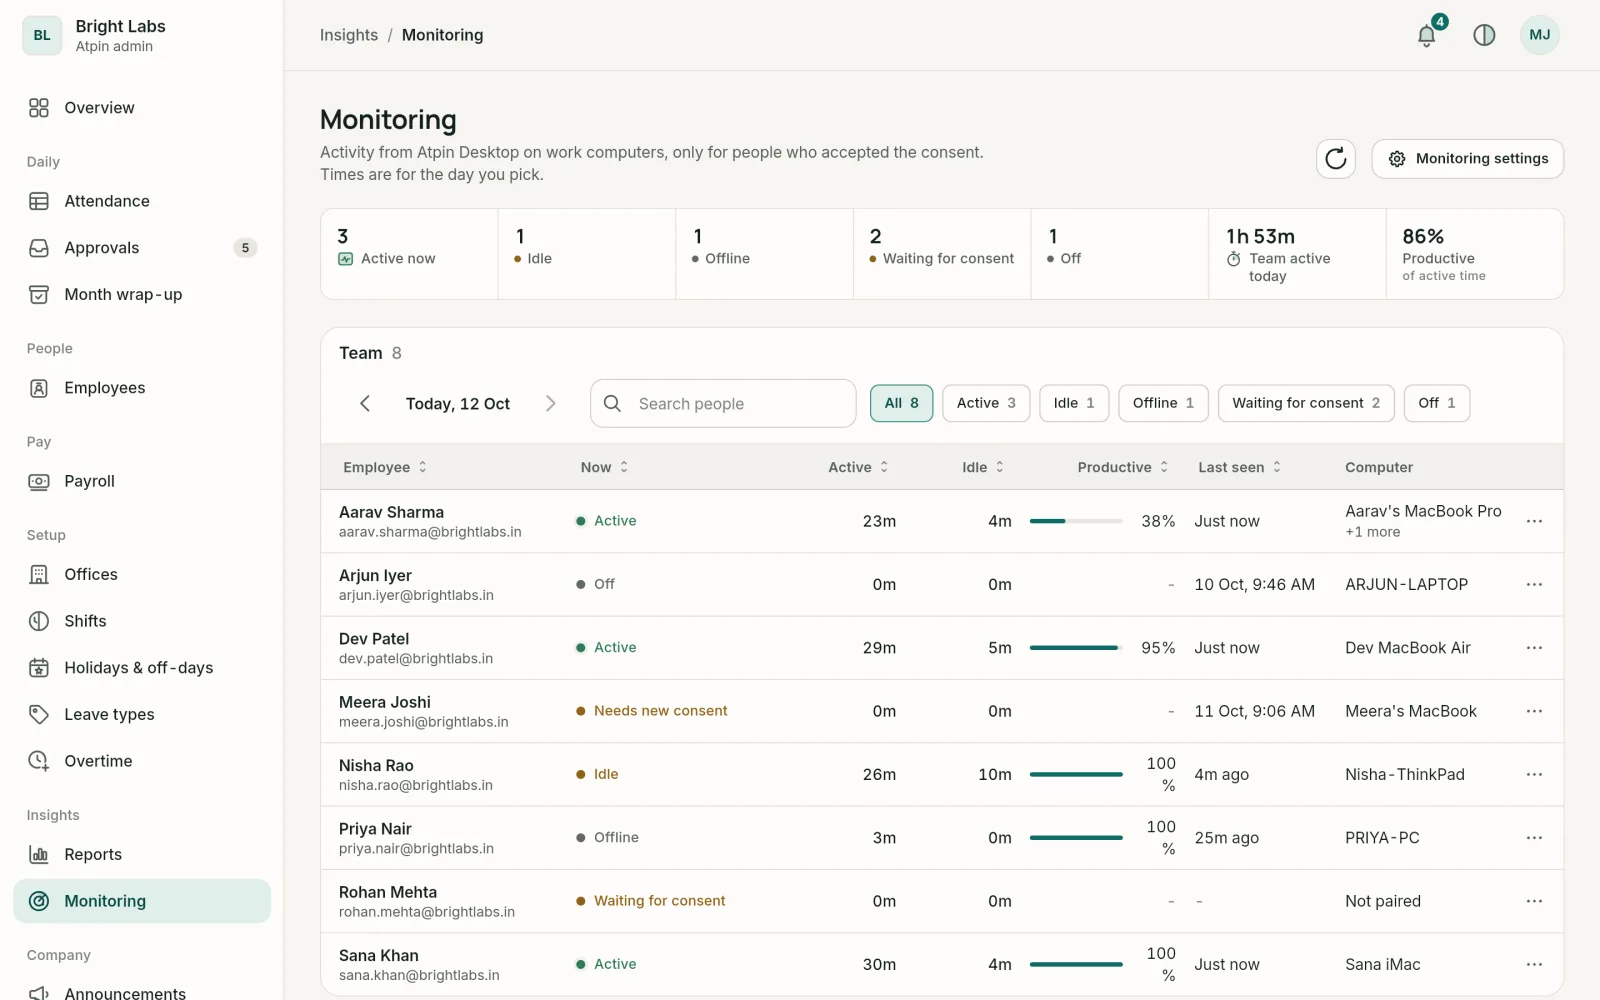The height and width of the screenshot is (1000, 1600).
Task: Go to previous day arrow
Action: 365,403
